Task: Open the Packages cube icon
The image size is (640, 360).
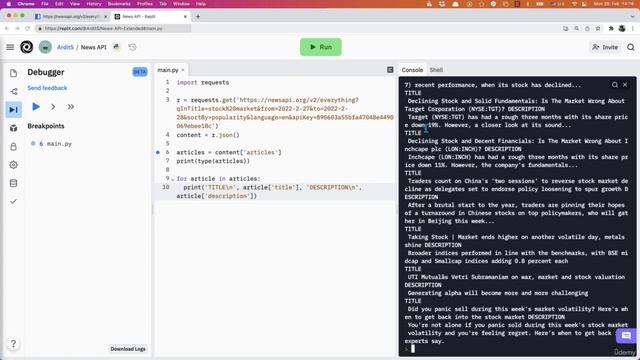Action: click(x=13, y=128)
